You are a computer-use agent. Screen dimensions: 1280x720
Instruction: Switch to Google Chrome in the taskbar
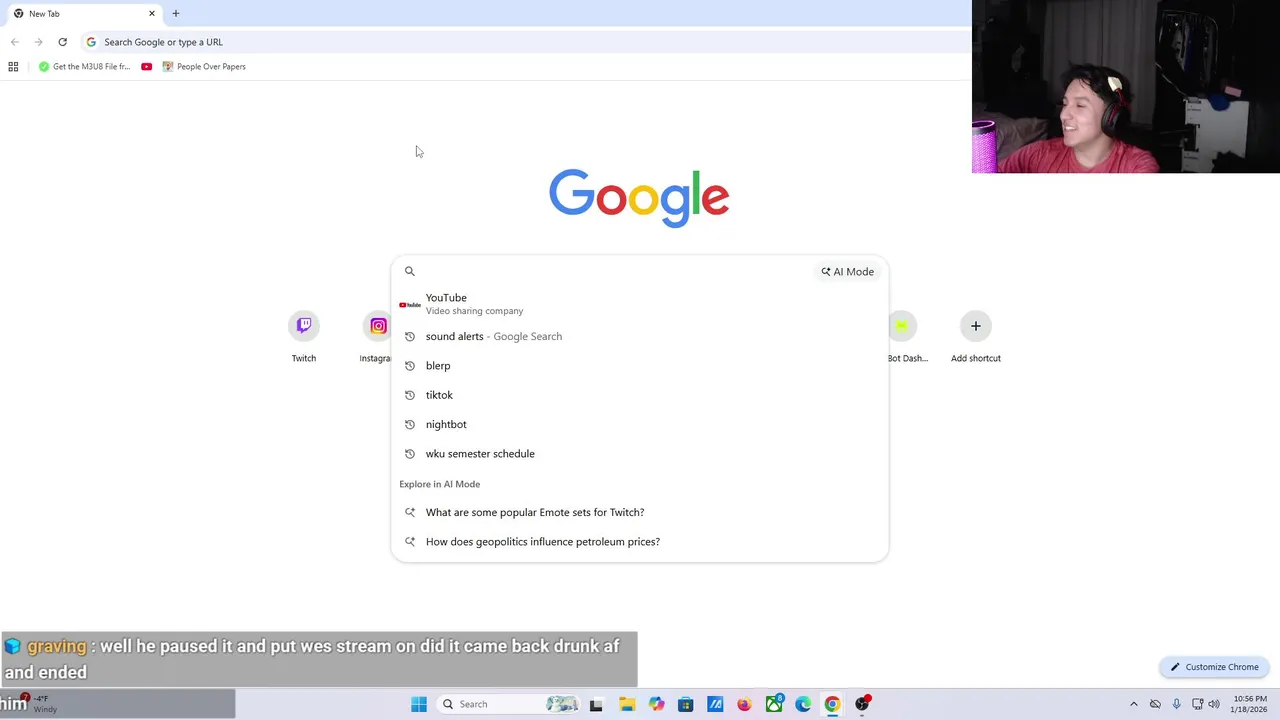click(832, 704)
